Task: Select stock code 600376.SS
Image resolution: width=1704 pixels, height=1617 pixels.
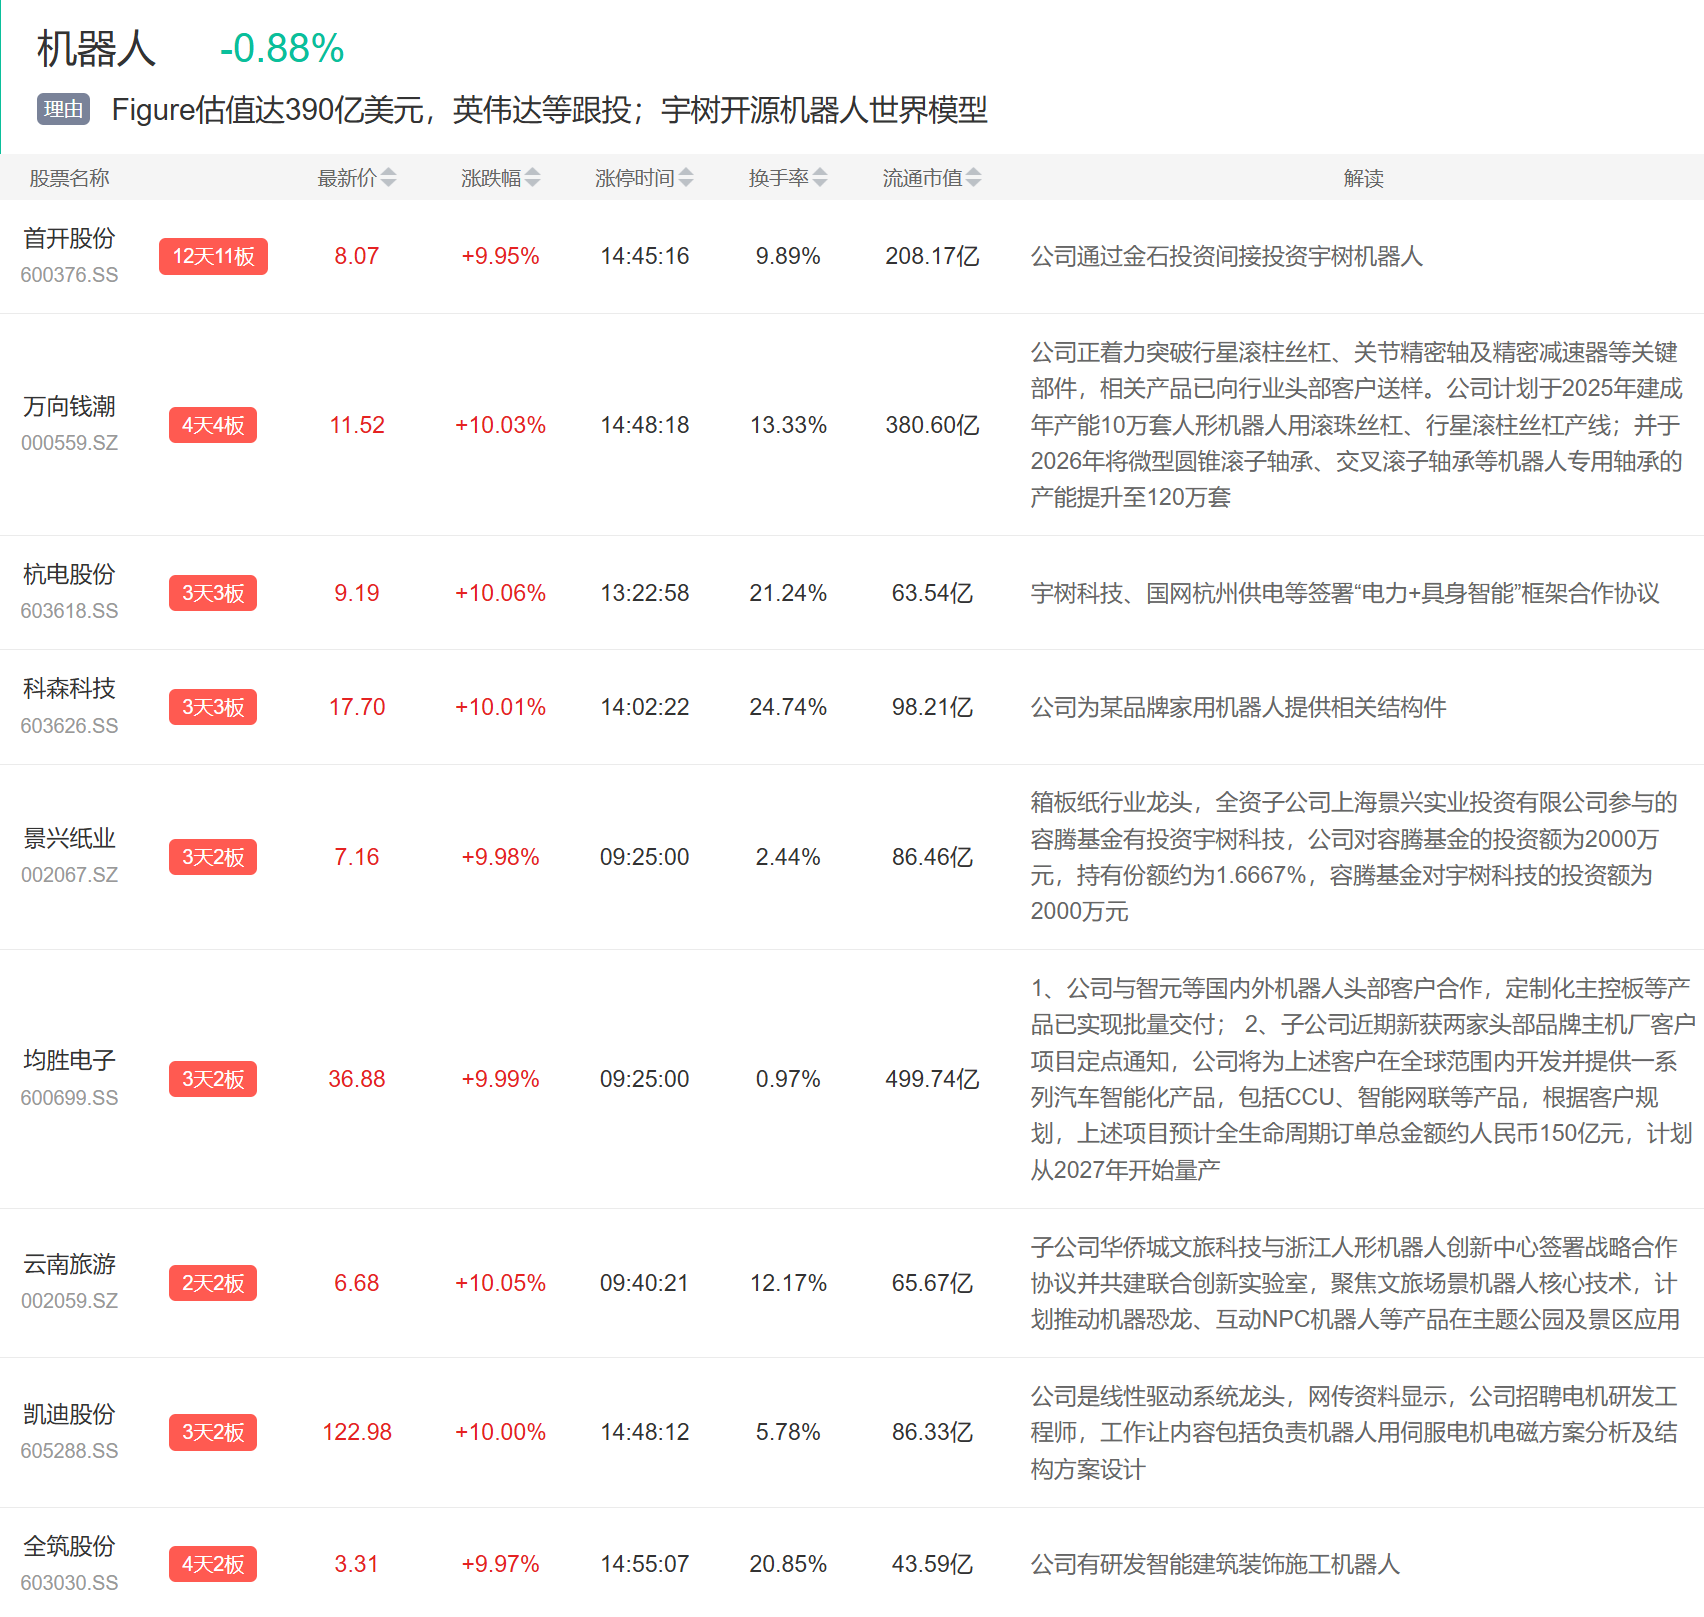Action: click(x=69, y=275)
